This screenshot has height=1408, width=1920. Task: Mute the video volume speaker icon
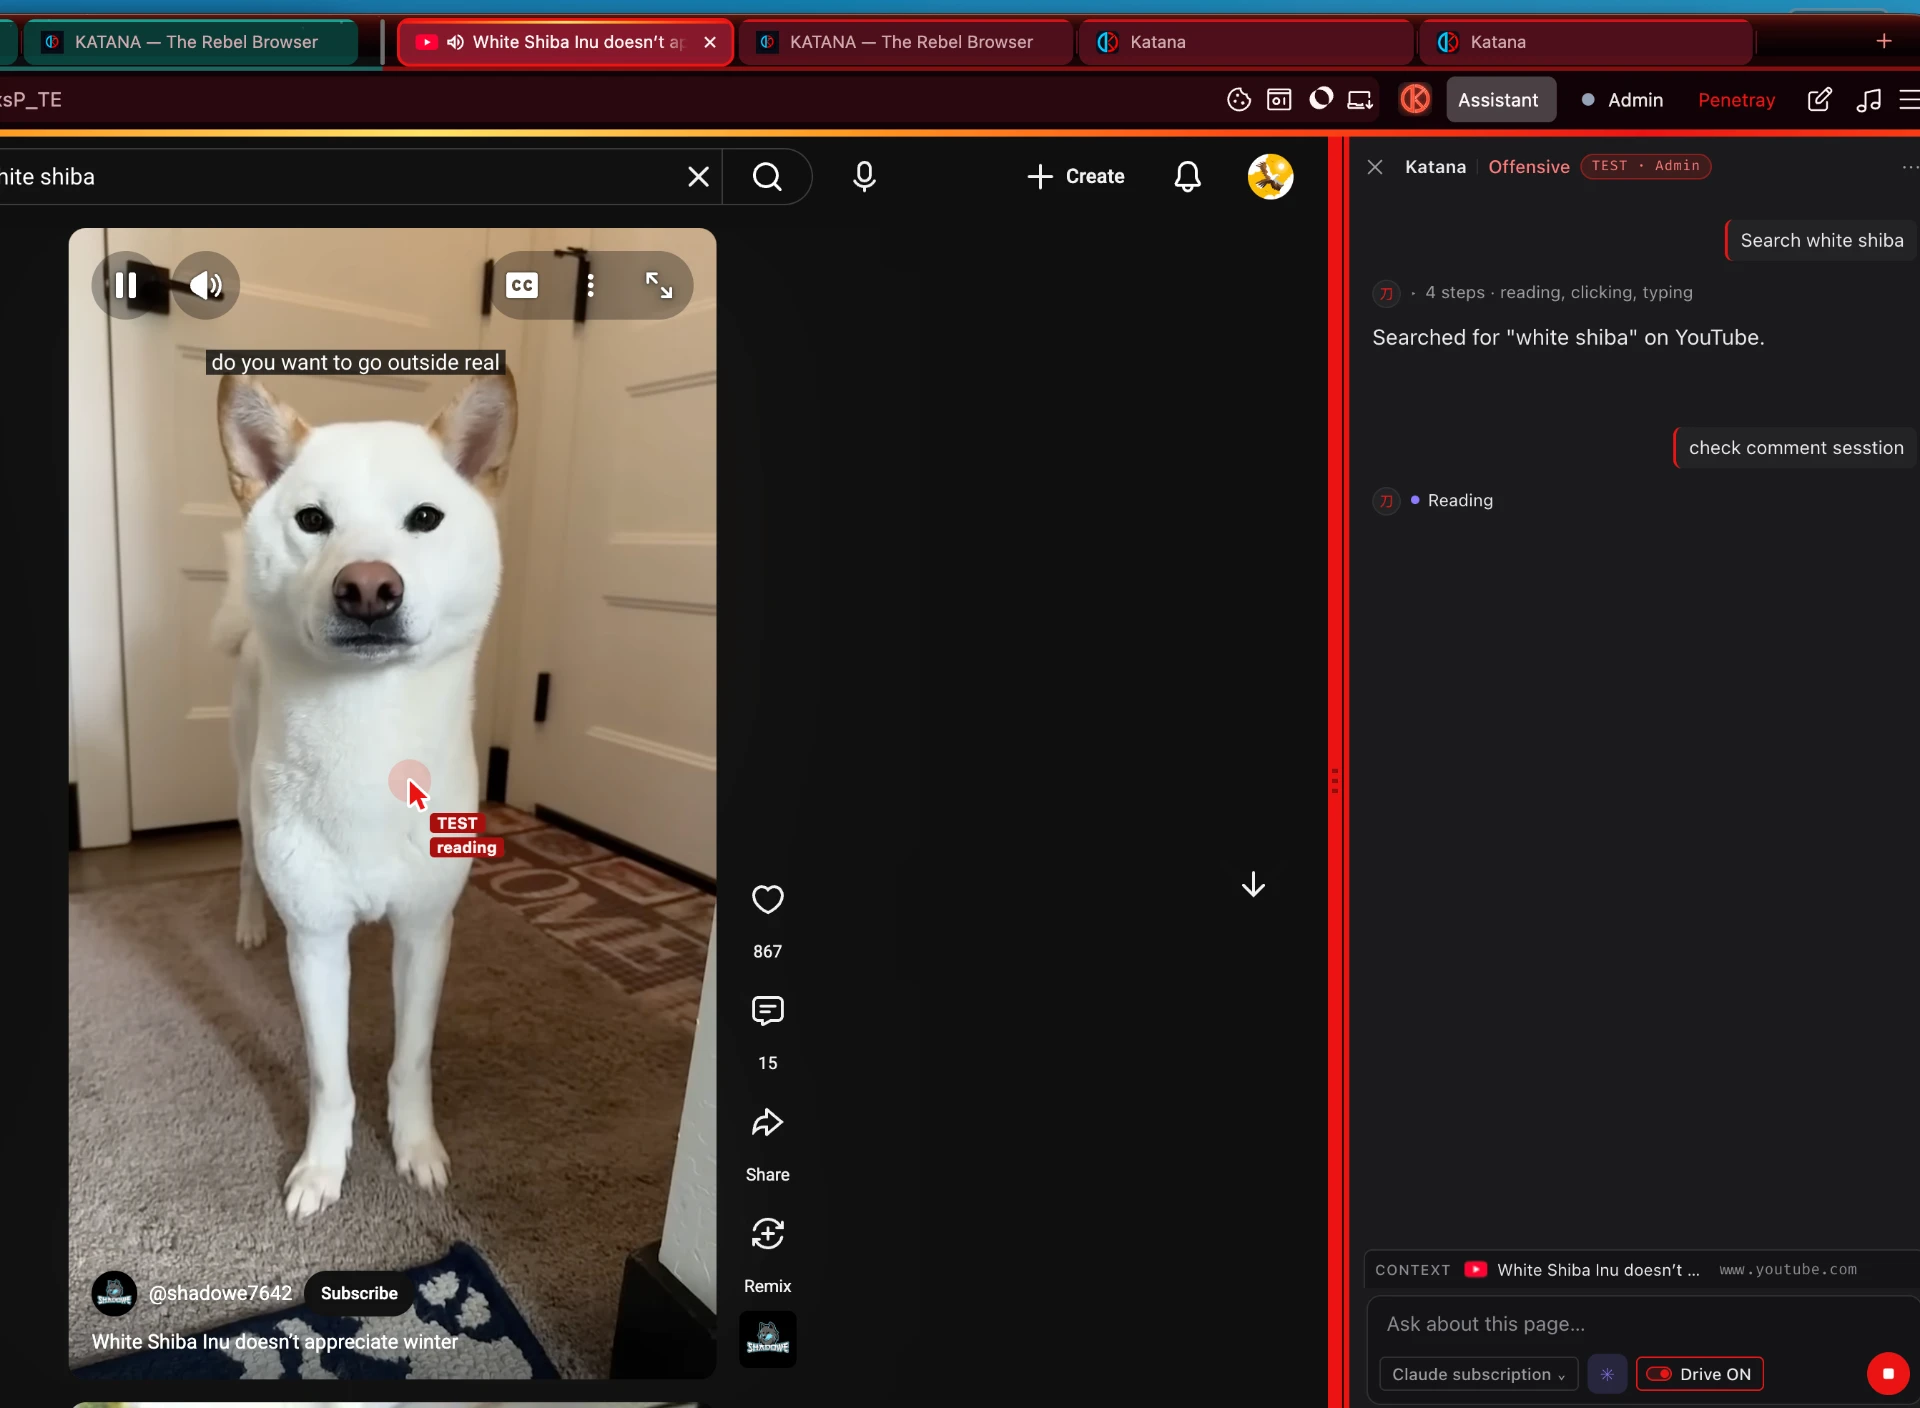pyautogui.click(x=206, y=285)
